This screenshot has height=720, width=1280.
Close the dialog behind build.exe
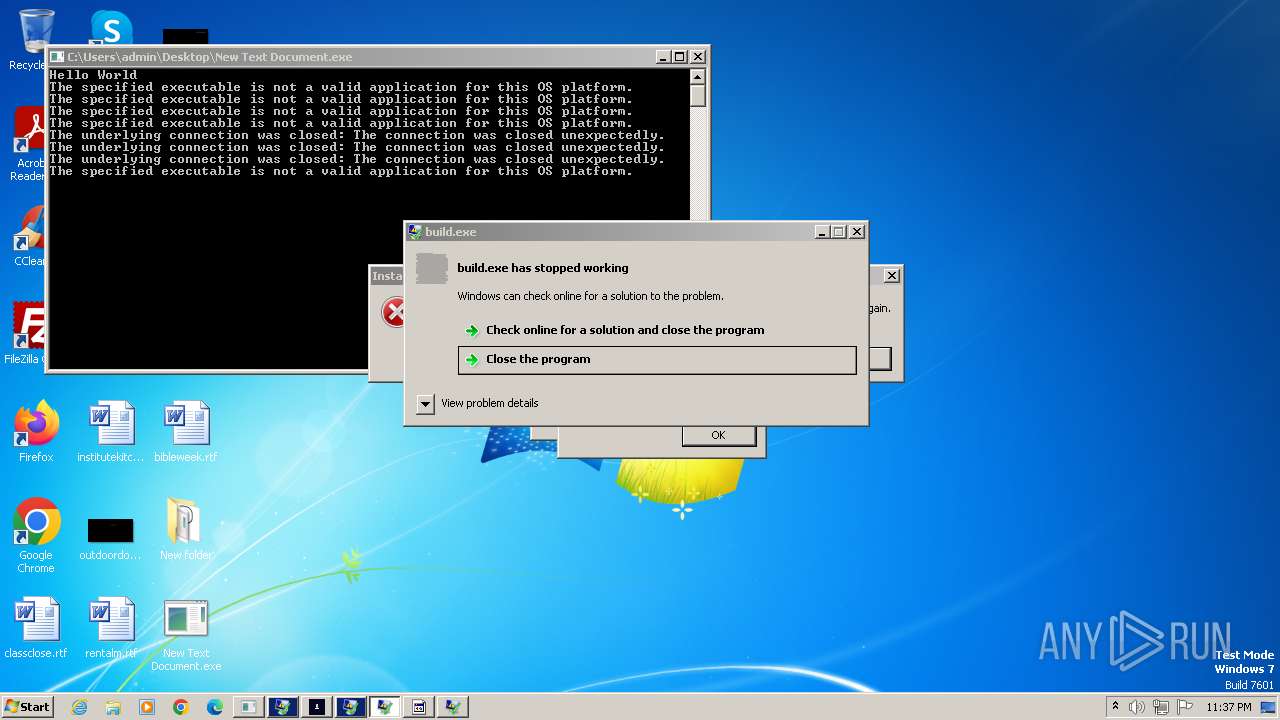[892, 275]
